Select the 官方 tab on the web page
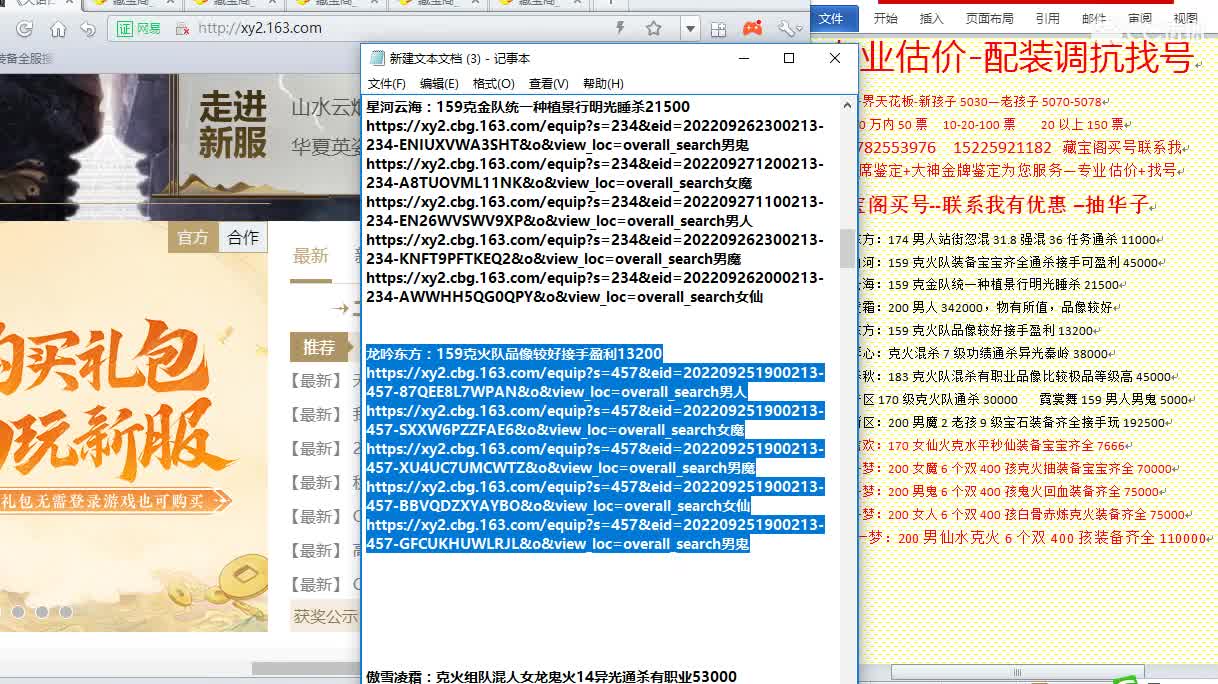Image resolution: width=1218 pixels, height=684 pixels. coord(193,237)
